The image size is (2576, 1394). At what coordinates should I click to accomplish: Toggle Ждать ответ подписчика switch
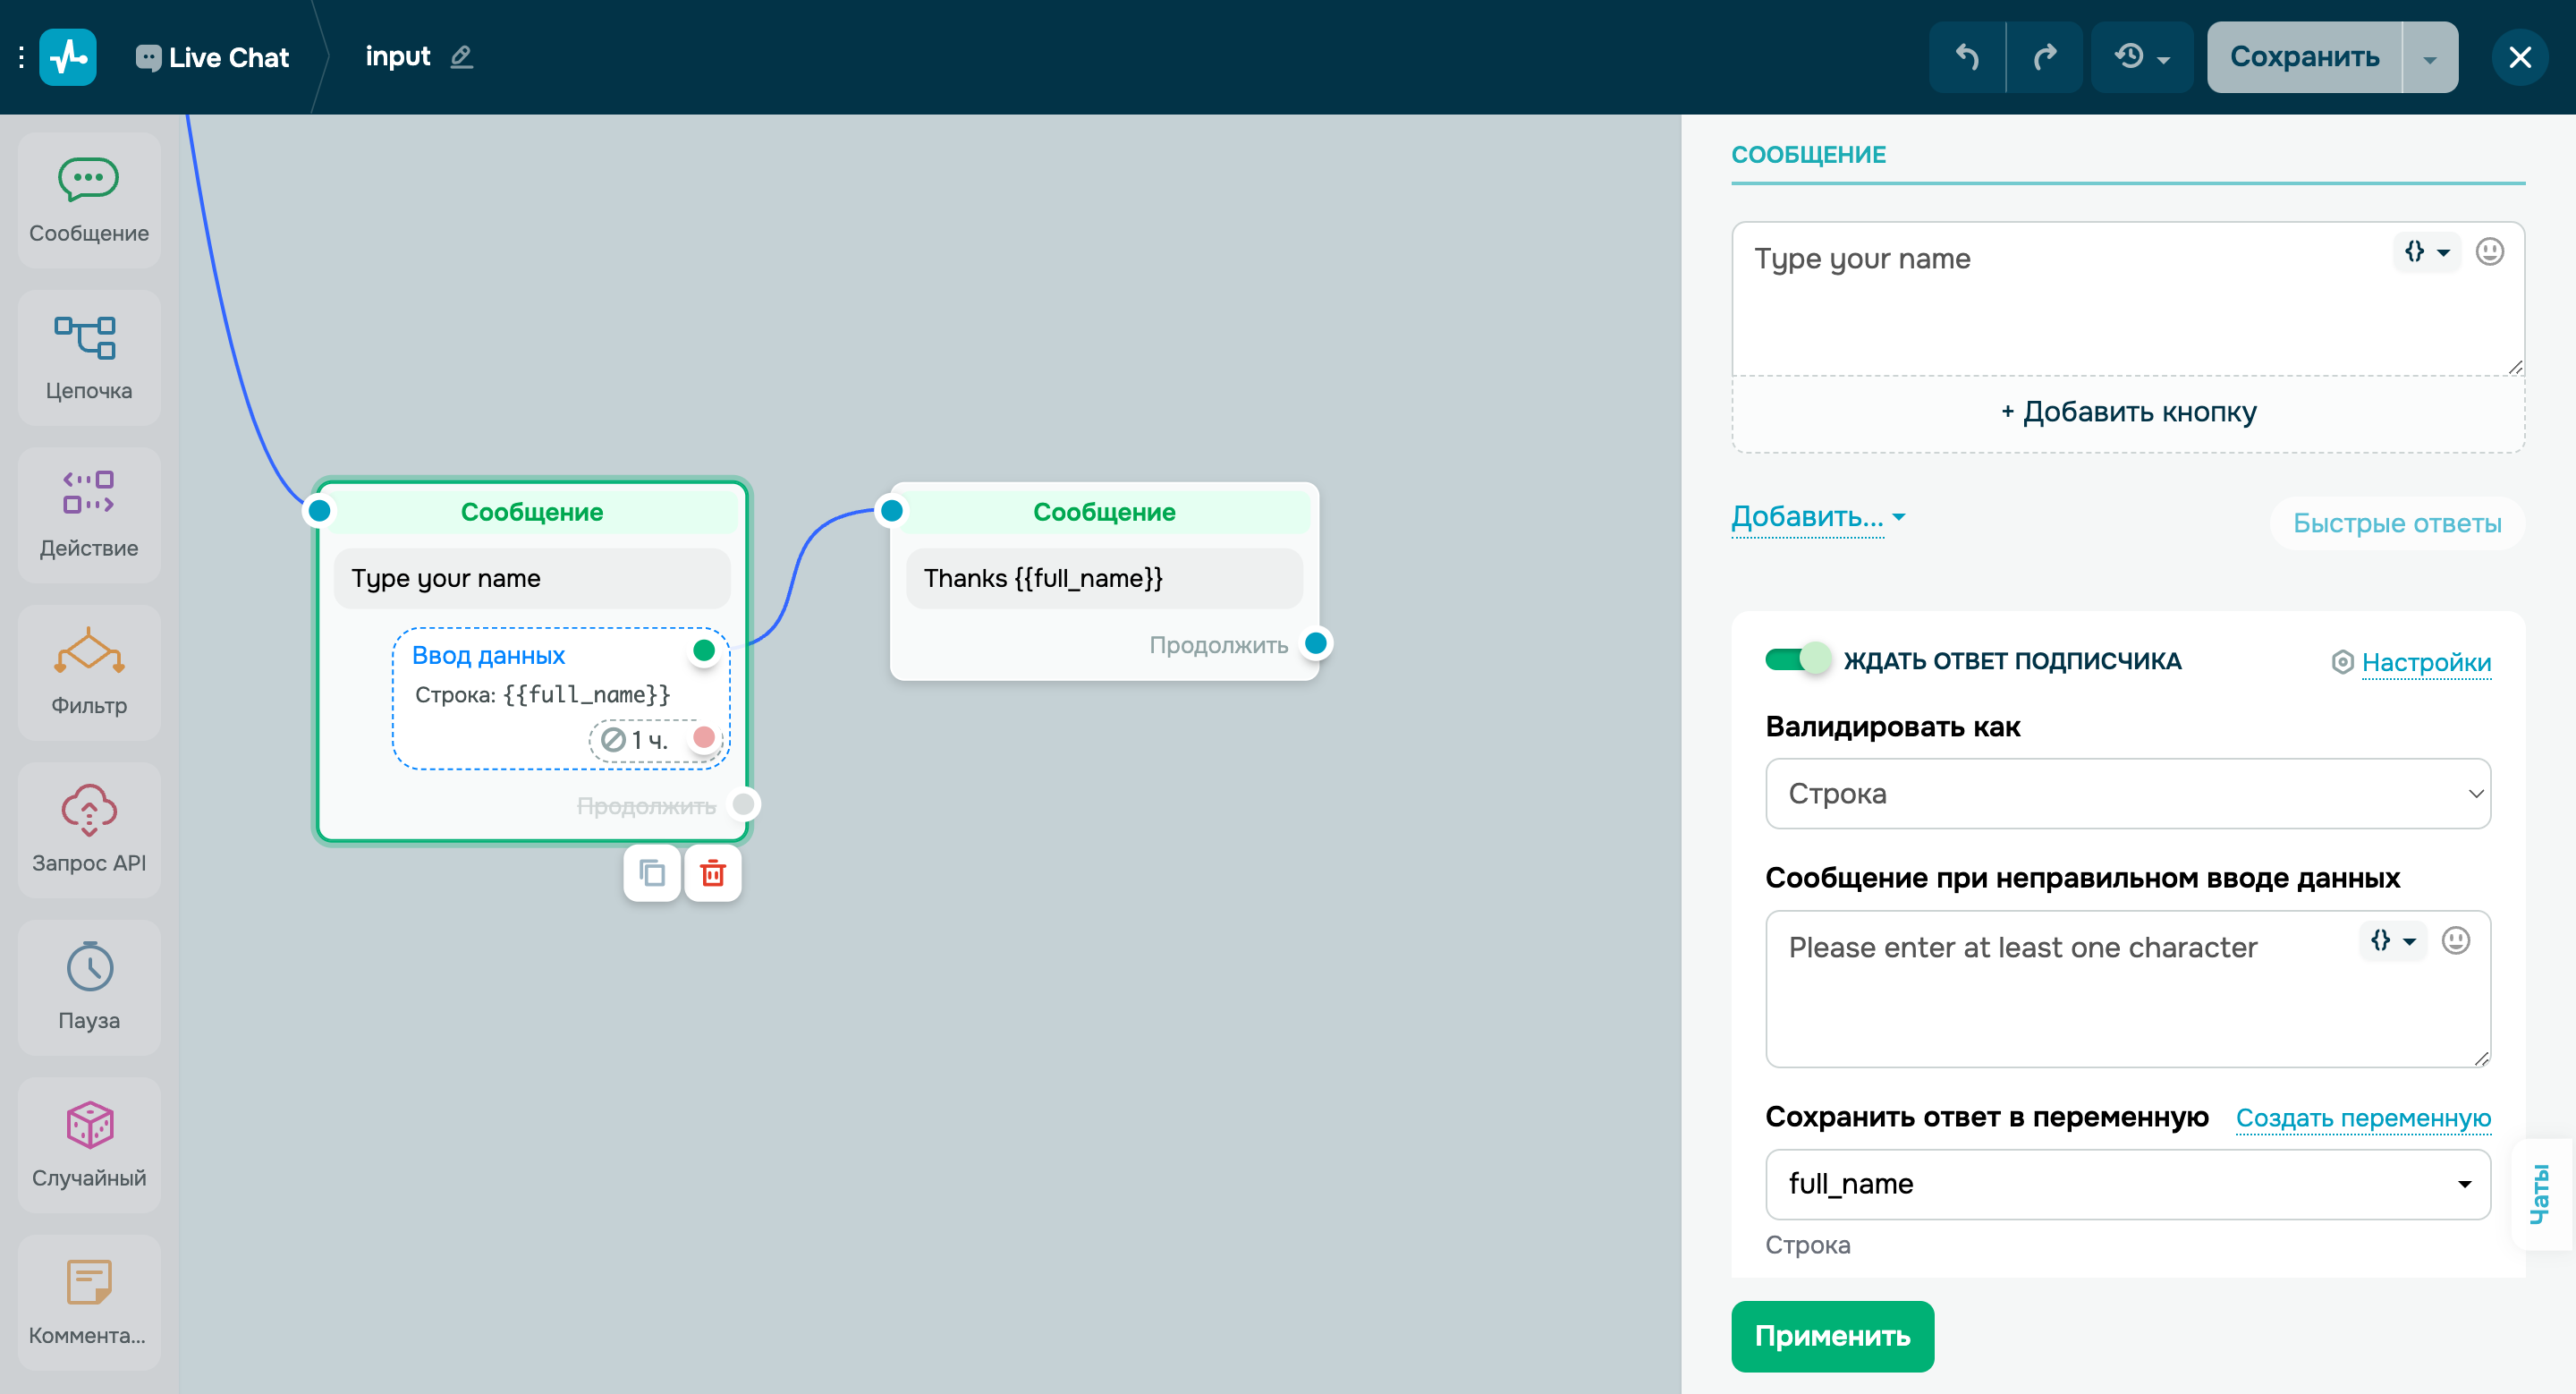click(1797, 660)
